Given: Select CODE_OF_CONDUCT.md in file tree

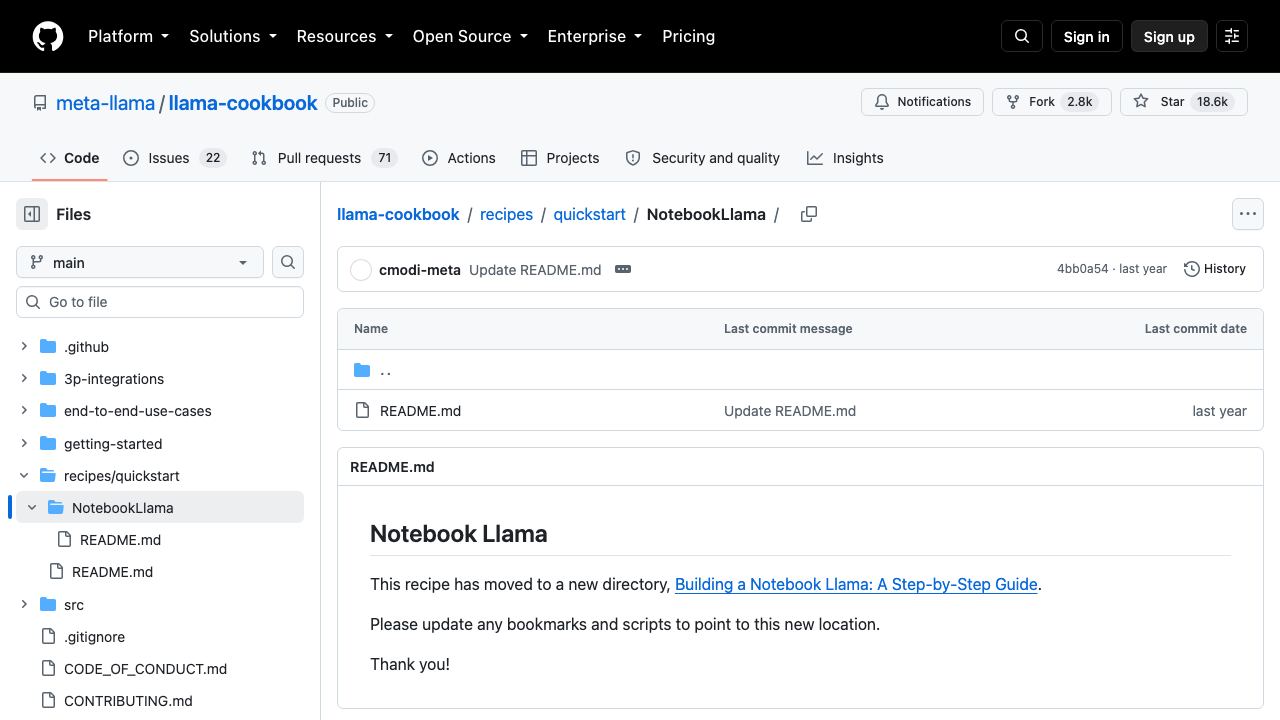Looking at the screenshot, I should click(x=145, y=669).
